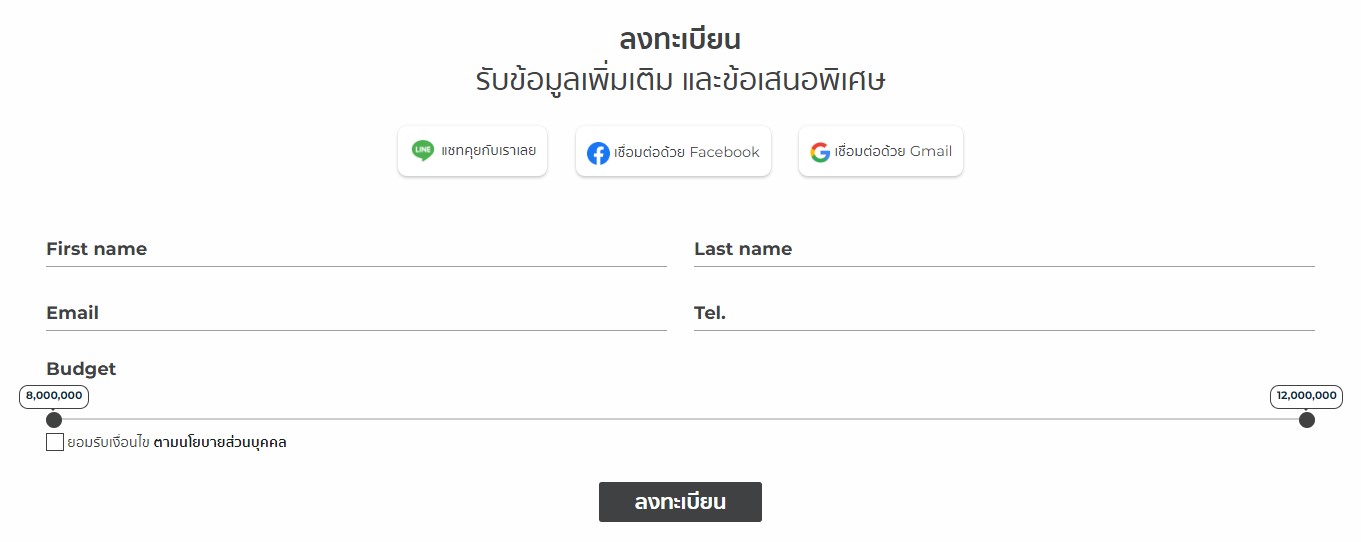The height and width of the screenshot is (542, 1361).
Task: Grab the maximum Budget slider handle
Action: click(1307, 419)
